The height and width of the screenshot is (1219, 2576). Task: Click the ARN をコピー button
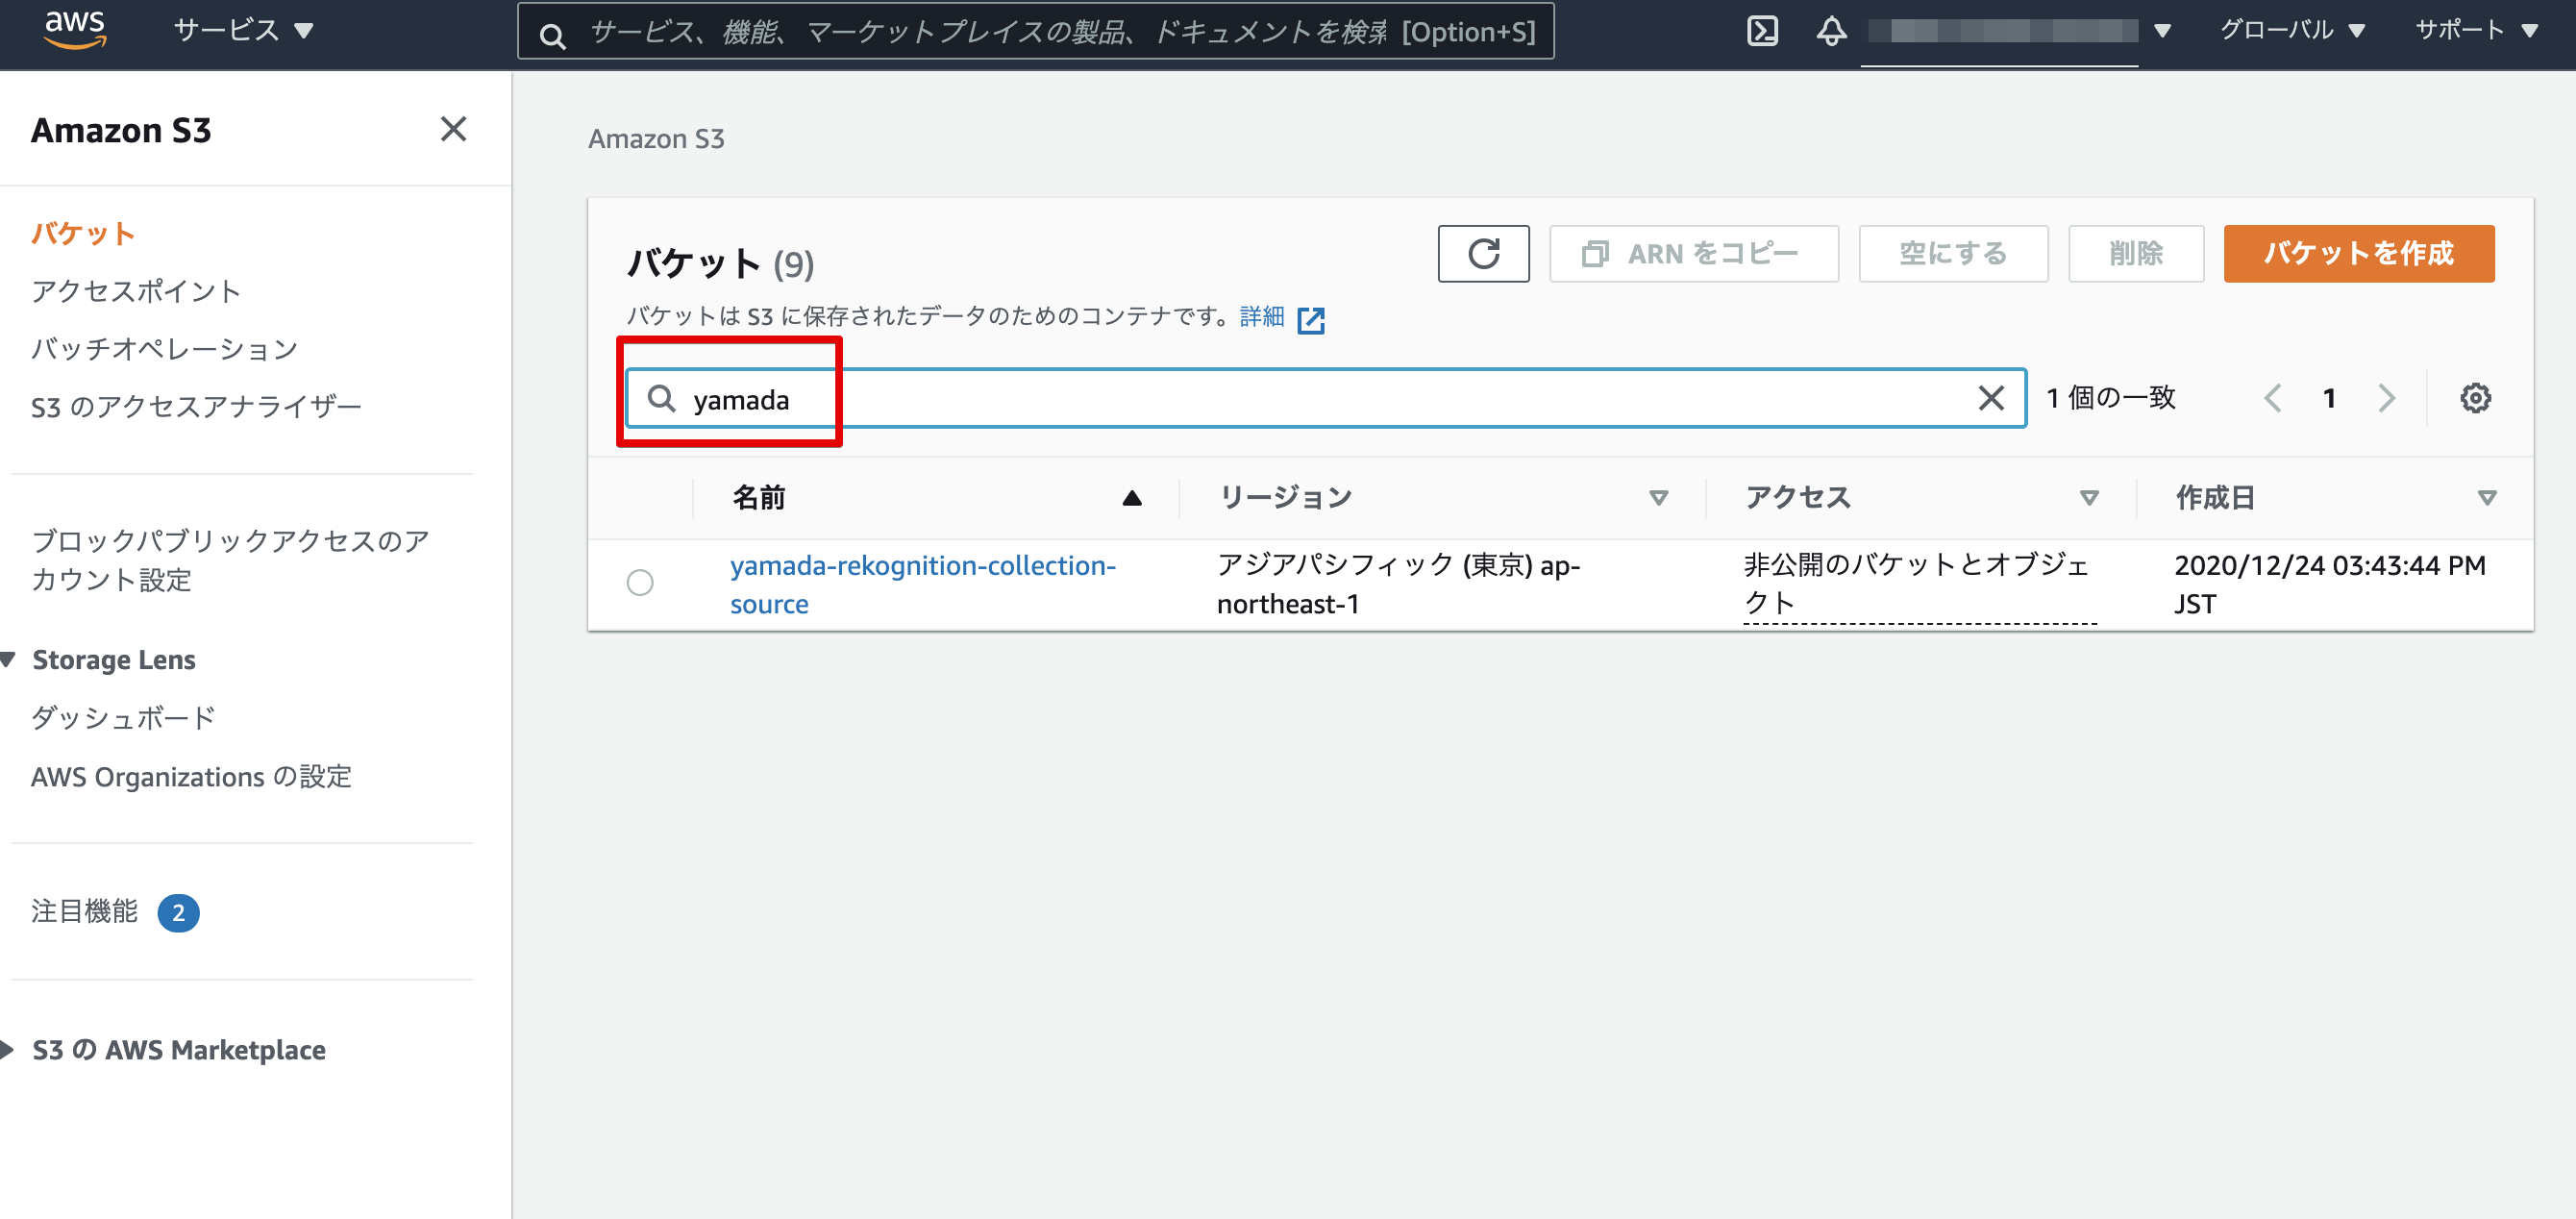pos(1693,253)
